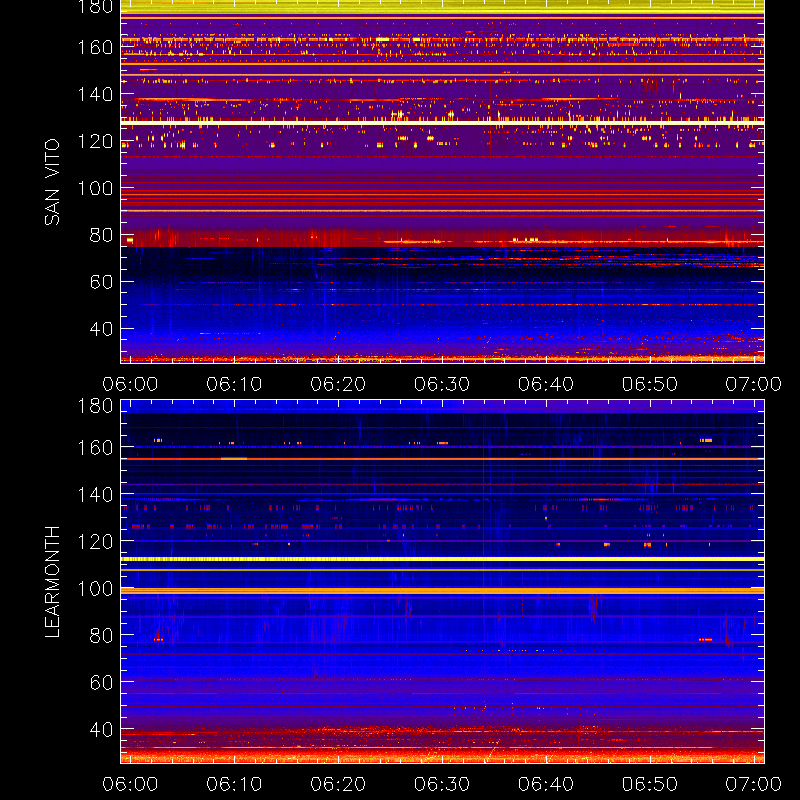Click the 06:30 time label under San Vito plot

pos(442,384)
